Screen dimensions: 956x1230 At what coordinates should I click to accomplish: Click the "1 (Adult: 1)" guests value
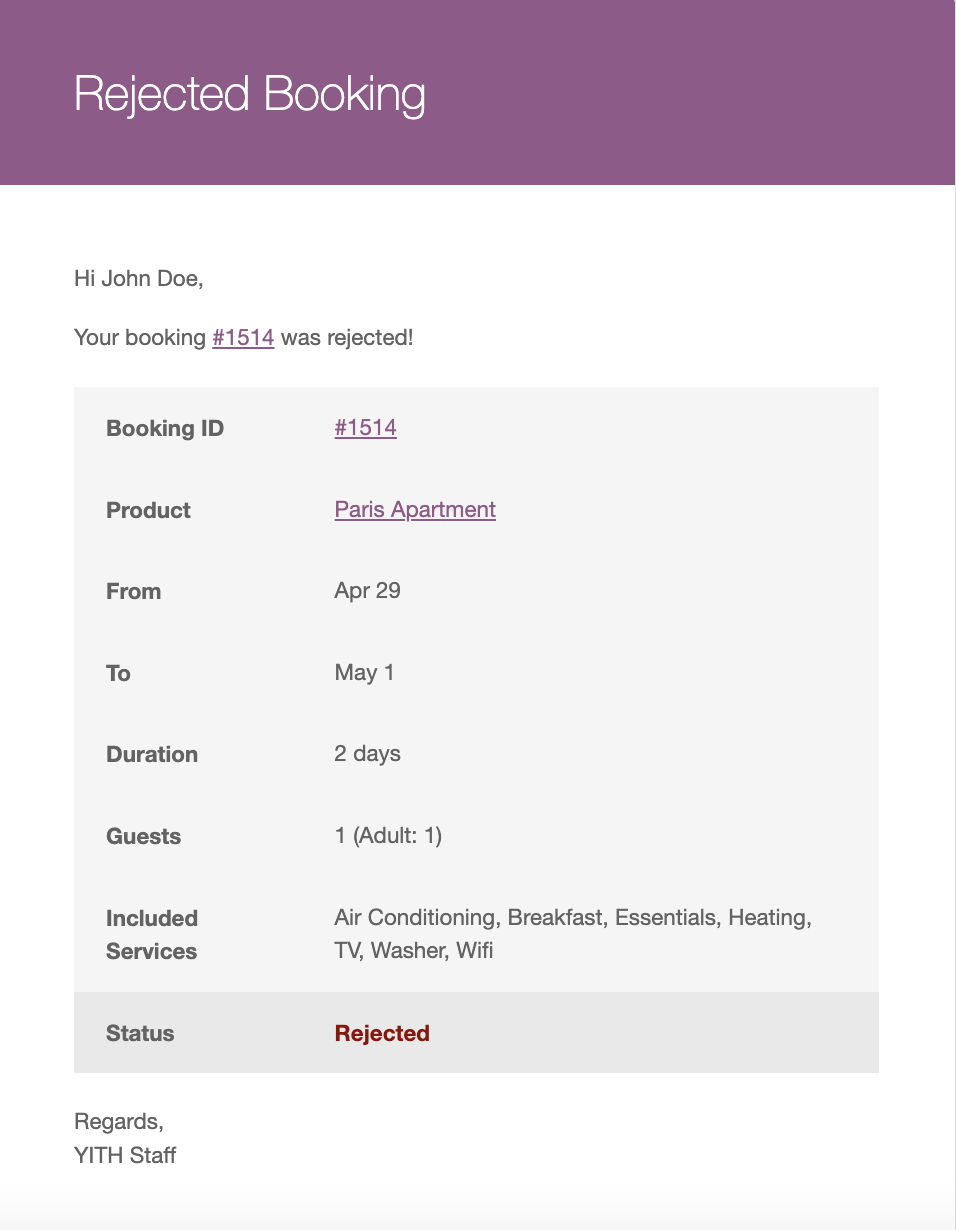388,836
